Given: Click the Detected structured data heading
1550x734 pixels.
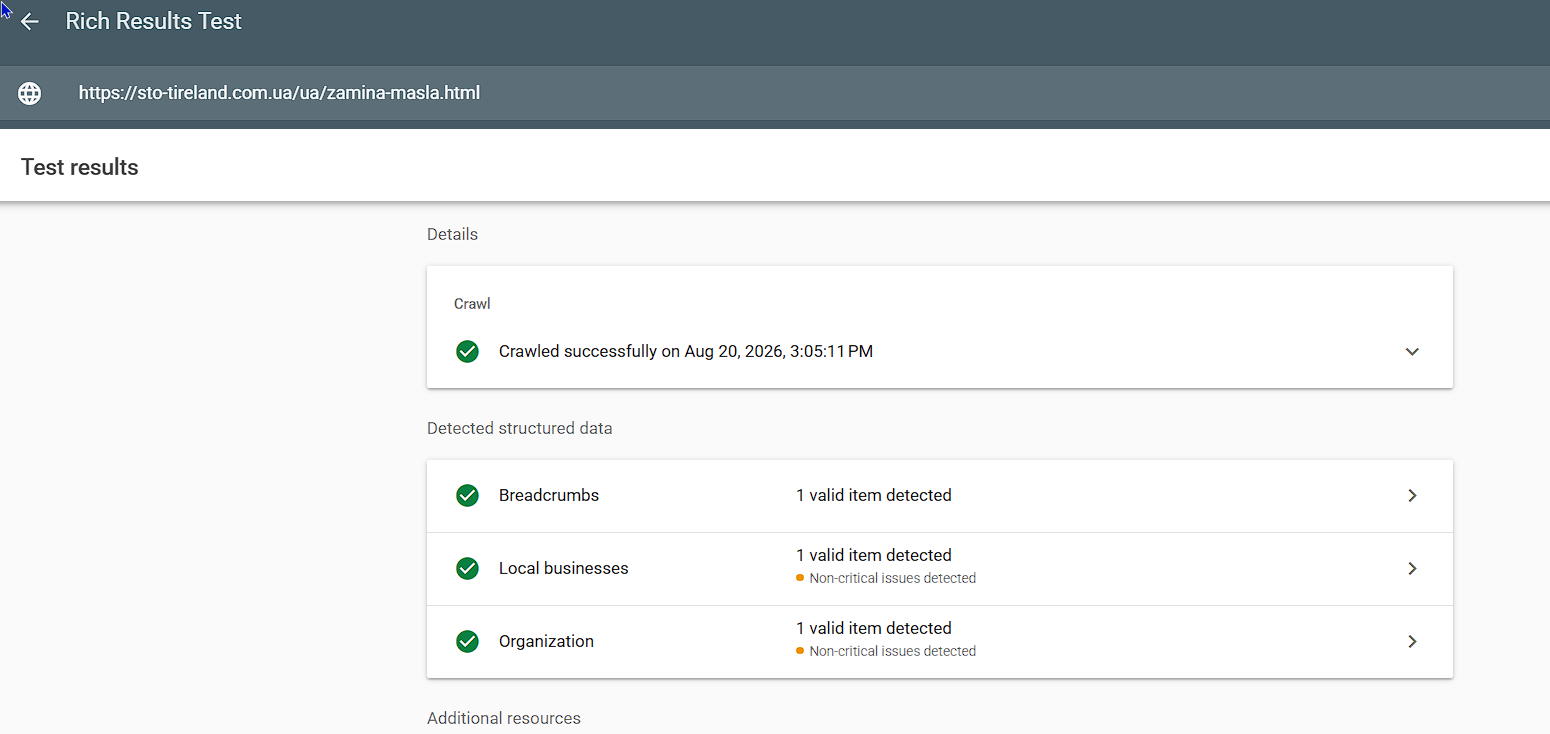Looking at the screenshot, I should click(x=519, y=429).
